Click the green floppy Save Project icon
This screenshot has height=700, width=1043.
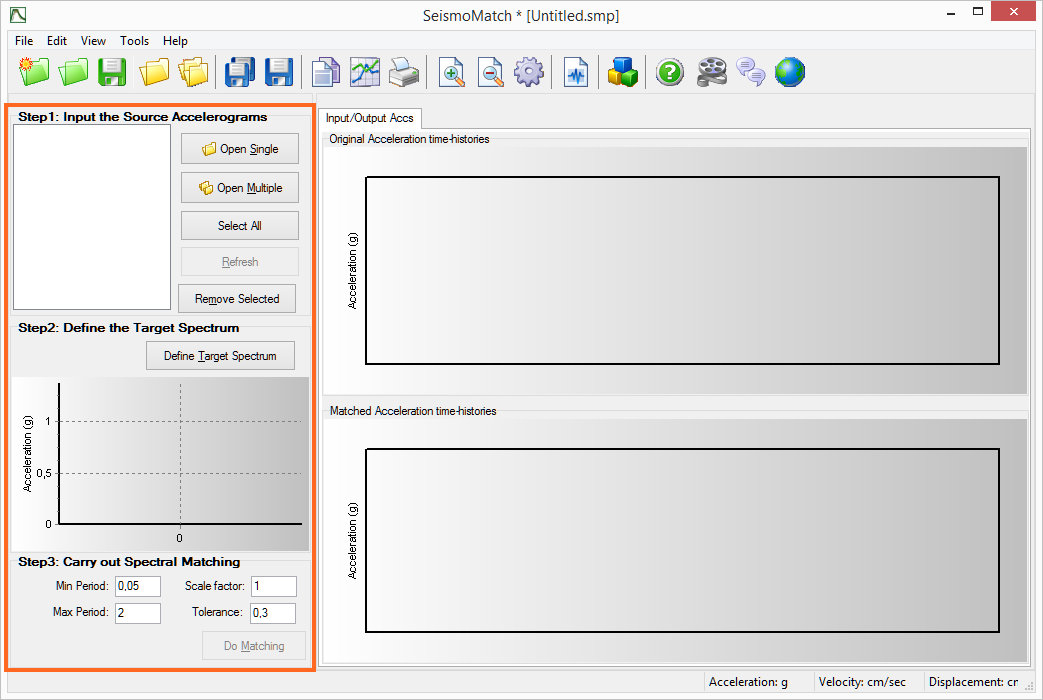(x=111, y=72)
